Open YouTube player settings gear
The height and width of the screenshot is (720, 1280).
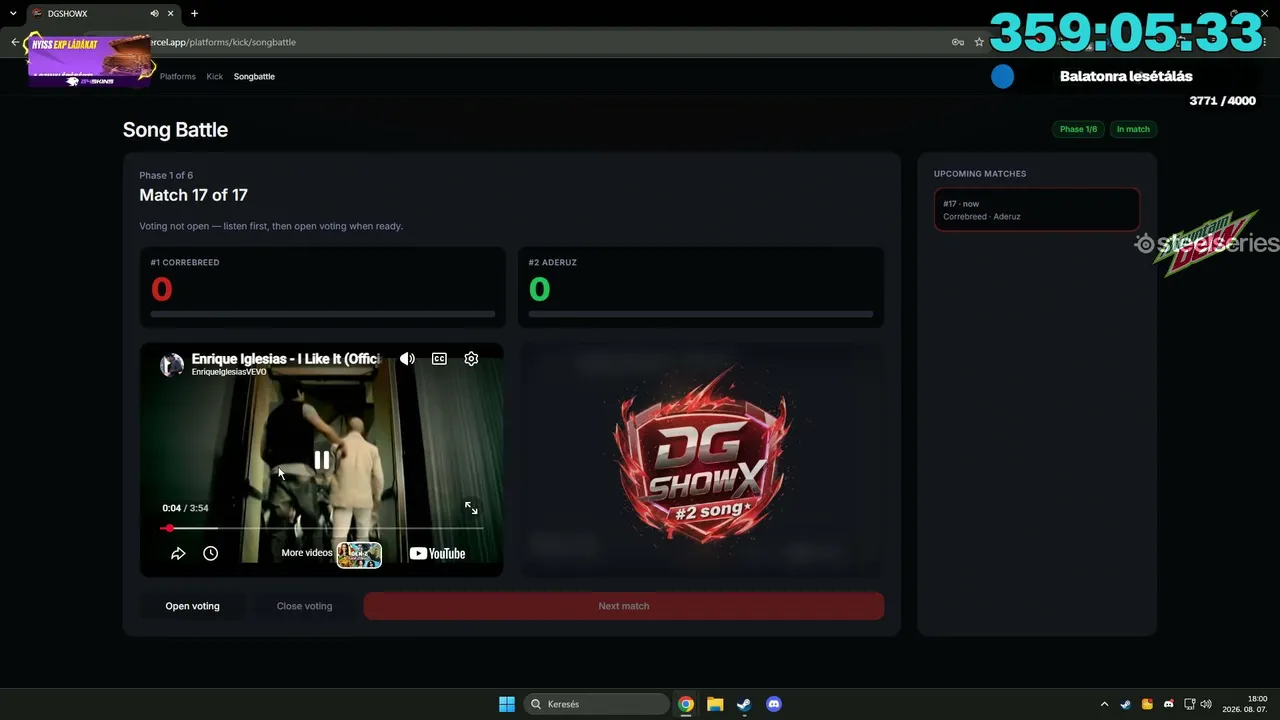click(471, 359)
